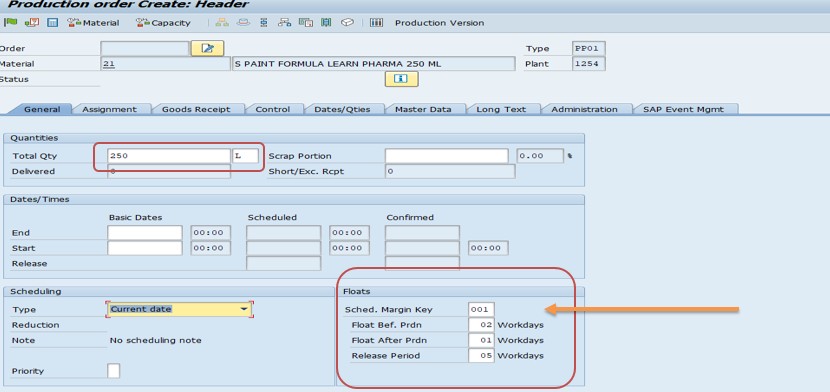Click the Basic Dates End date field

(145, 233)
